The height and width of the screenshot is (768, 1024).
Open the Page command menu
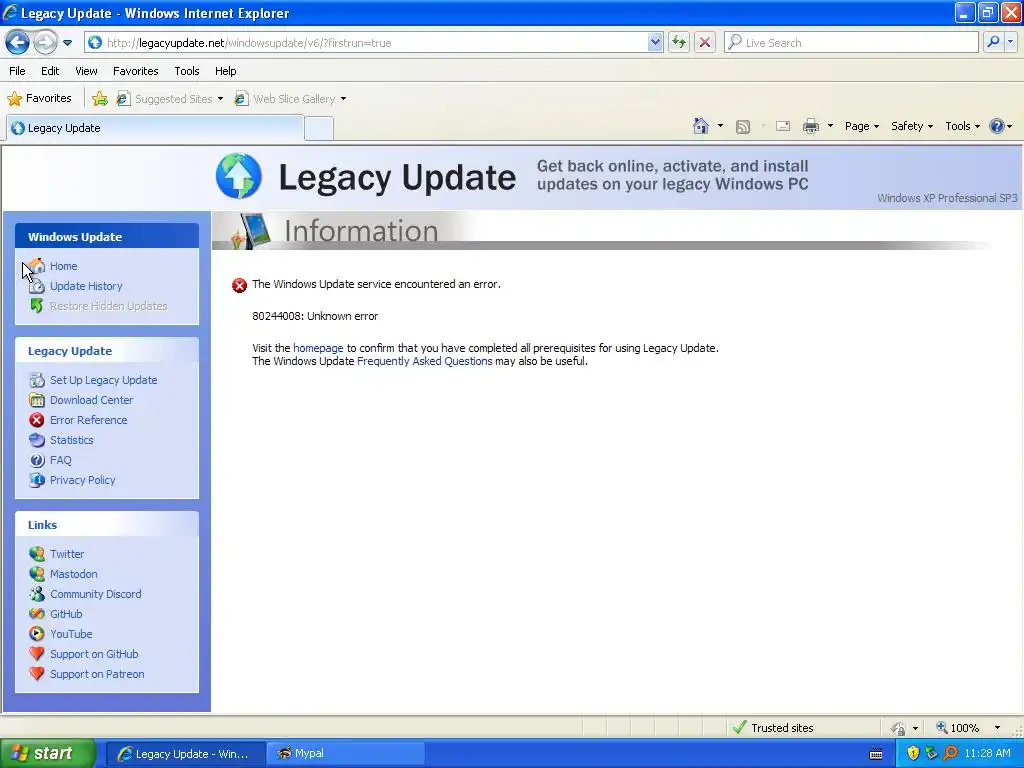[861, 126]
